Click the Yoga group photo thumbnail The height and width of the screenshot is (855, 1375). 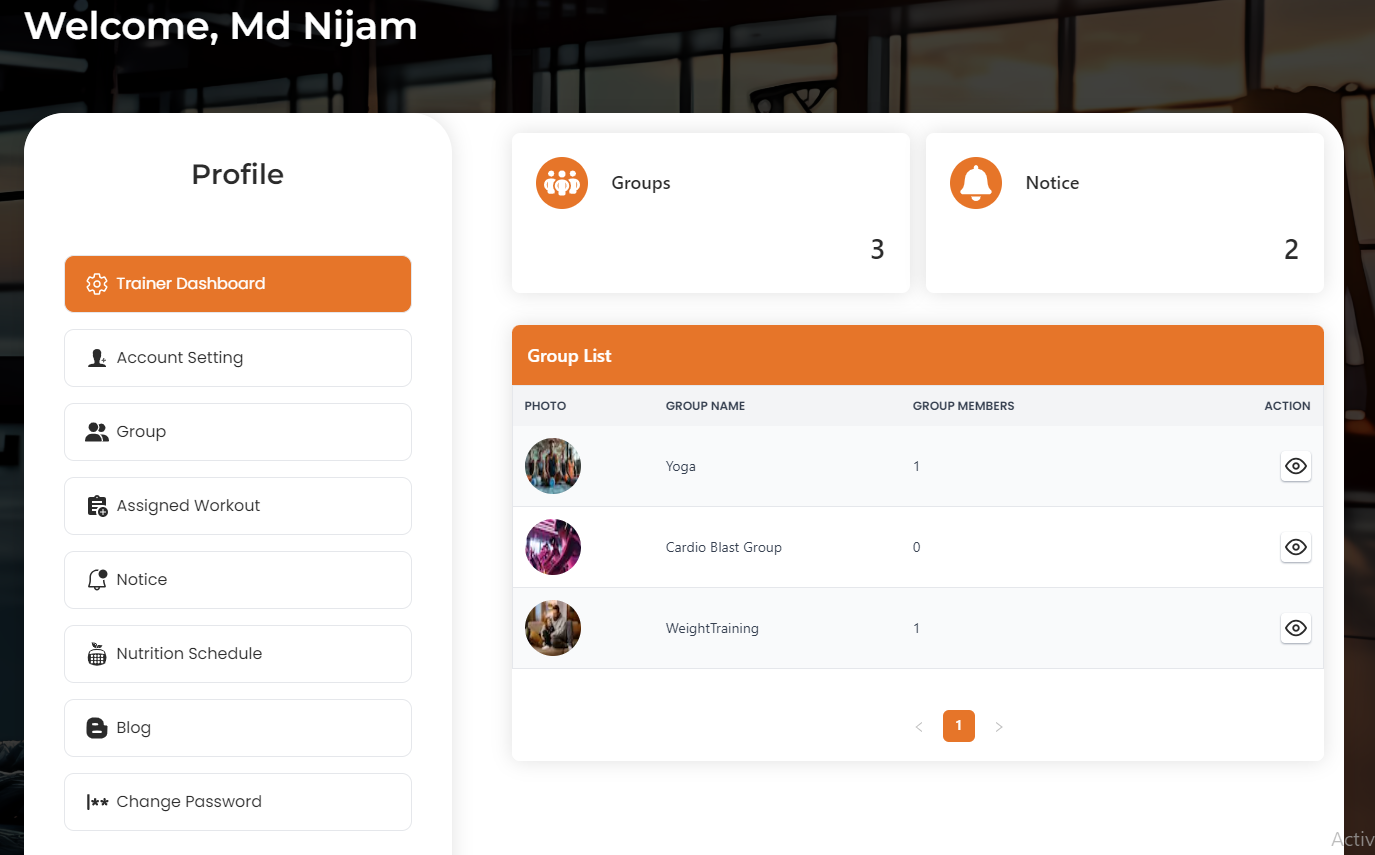[x=552, y=466]
